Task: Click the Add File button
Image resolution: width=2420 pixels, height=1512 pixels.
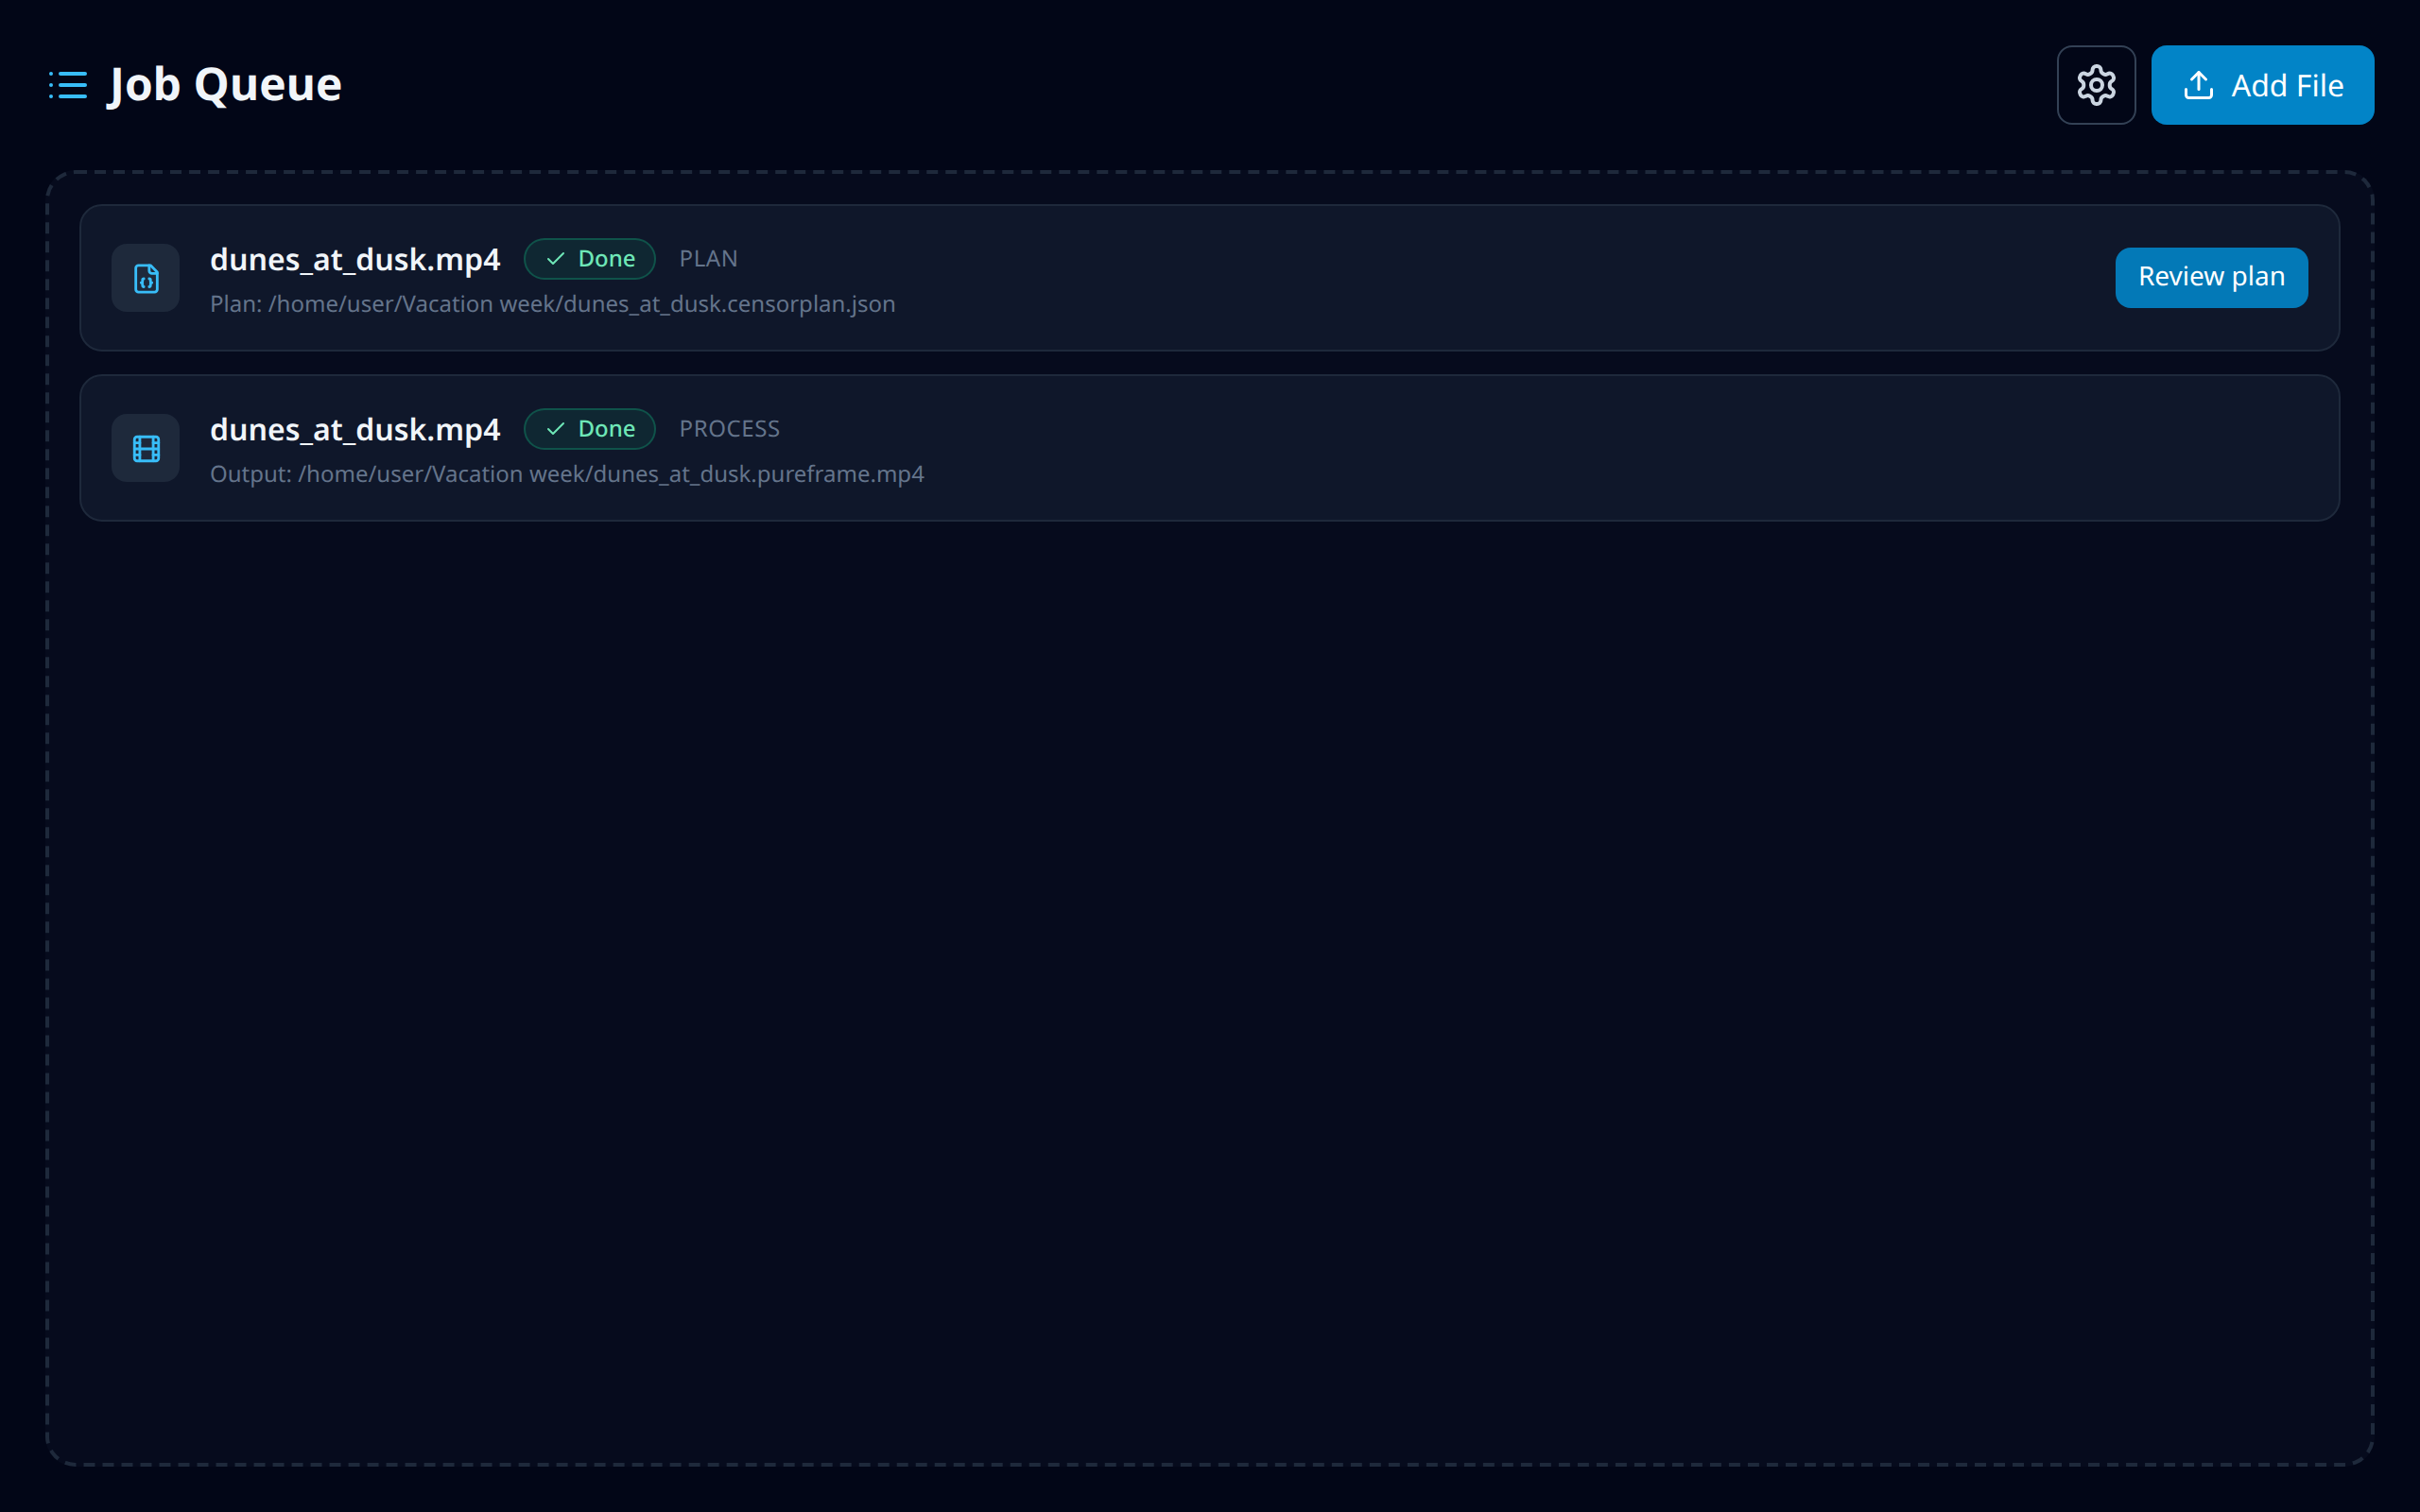Action: click(x=2262, y=85)
